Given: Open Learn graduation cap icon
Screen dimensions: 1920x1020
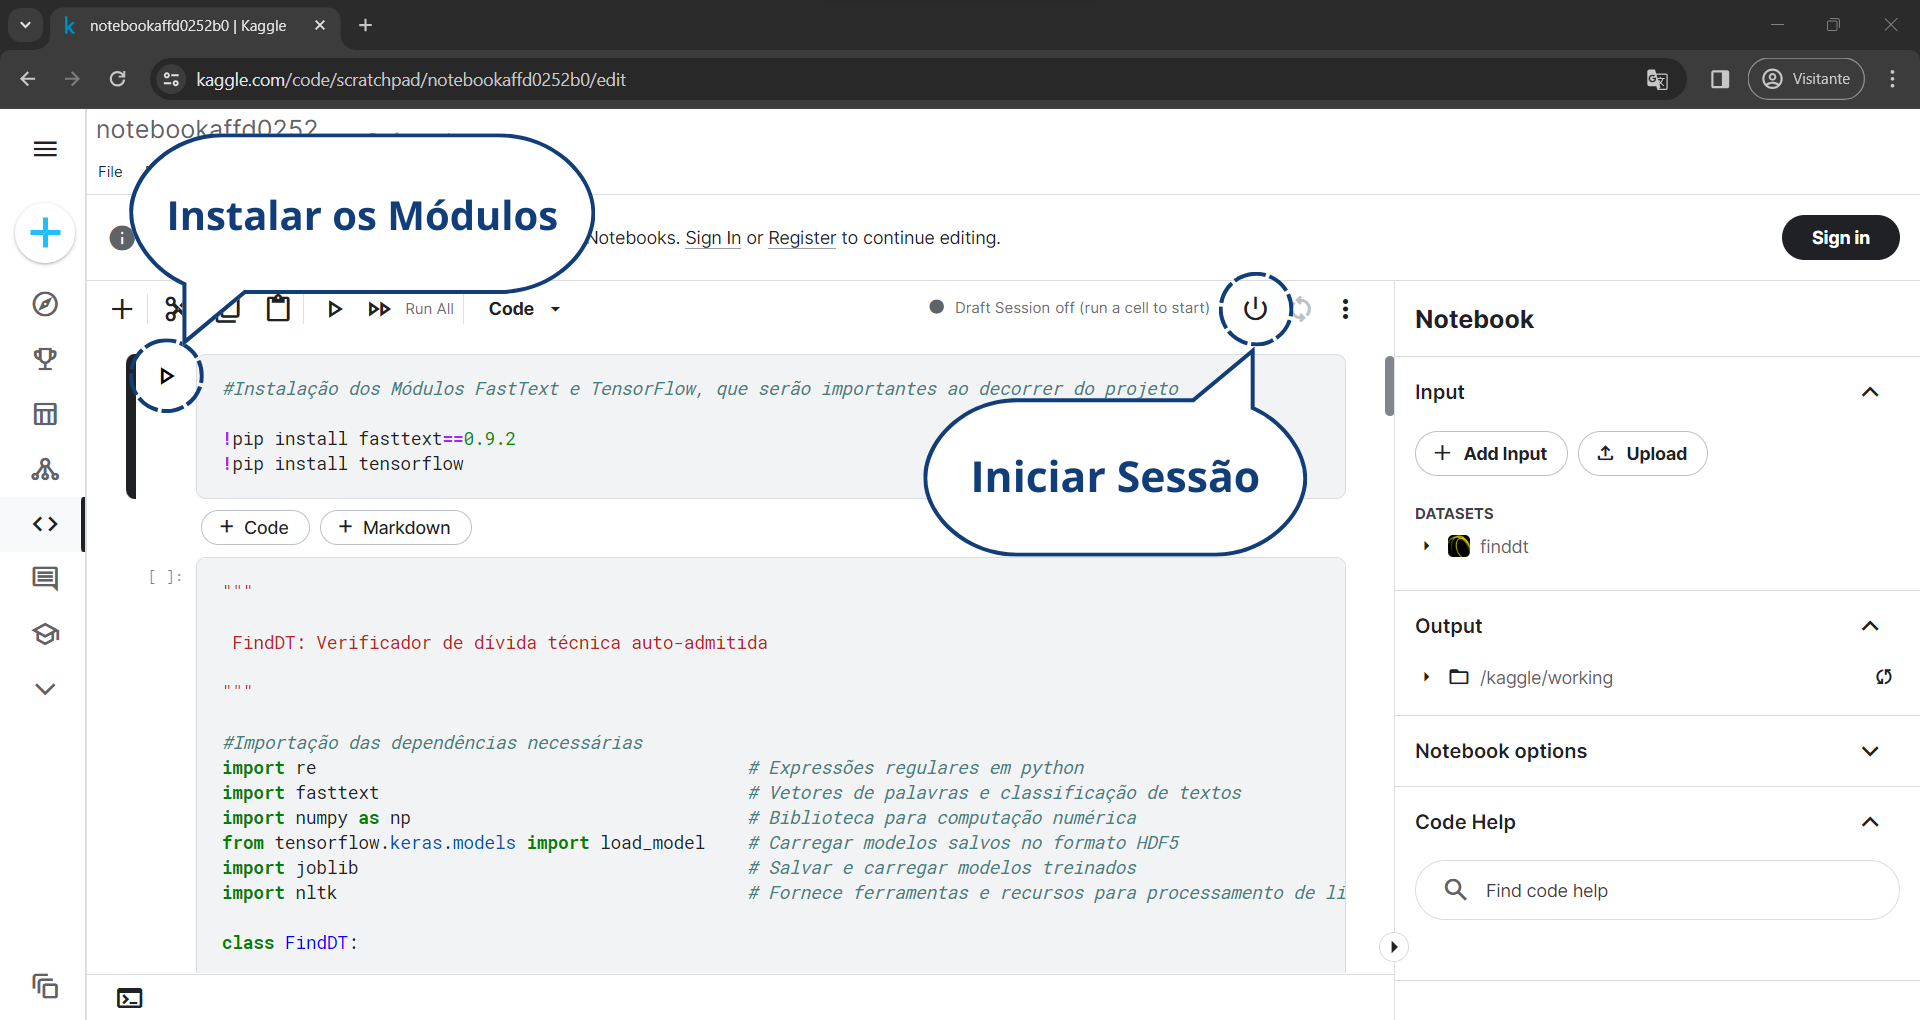Looking at the screenshot, I should pos(45,634).
